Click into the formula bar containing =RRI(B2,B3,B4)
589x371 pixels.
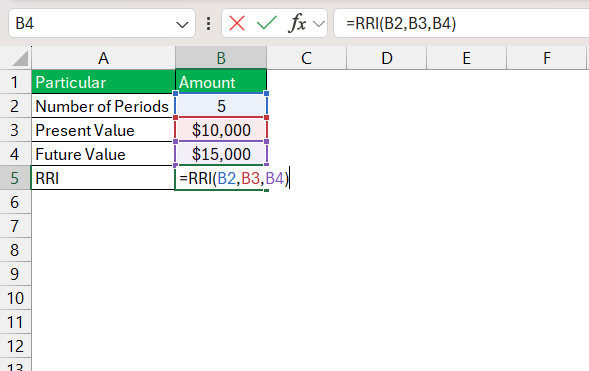click(x=461, y=23)
